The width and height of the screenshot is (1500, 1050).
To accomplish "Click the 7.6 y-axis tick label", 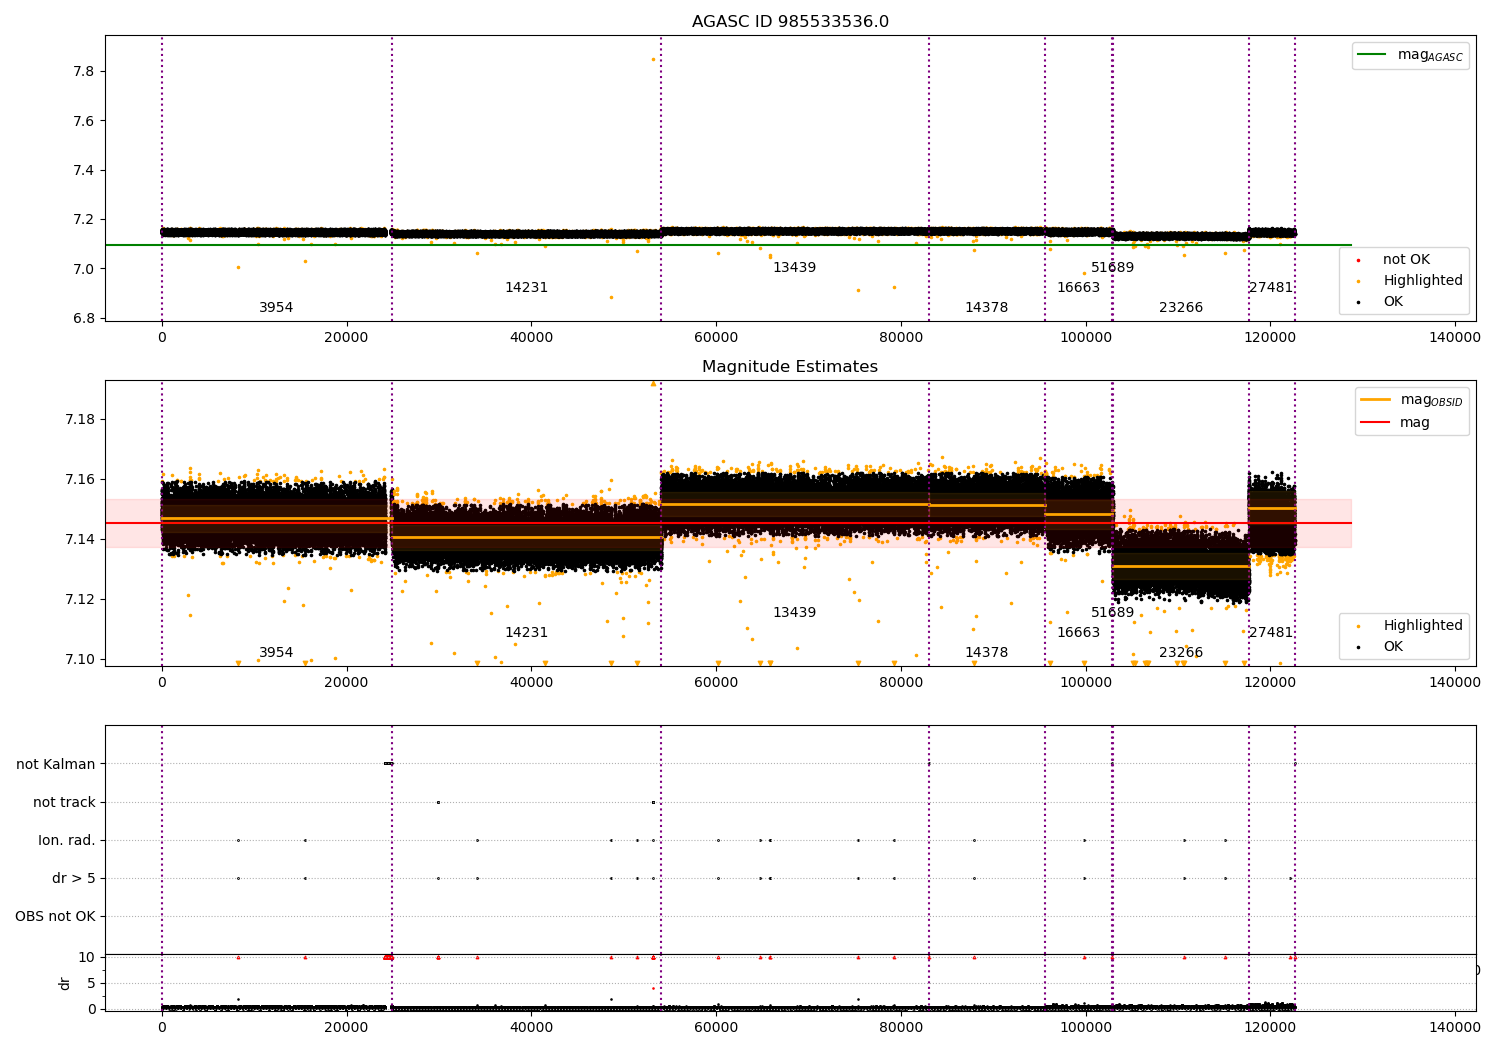I will [84, 121].
